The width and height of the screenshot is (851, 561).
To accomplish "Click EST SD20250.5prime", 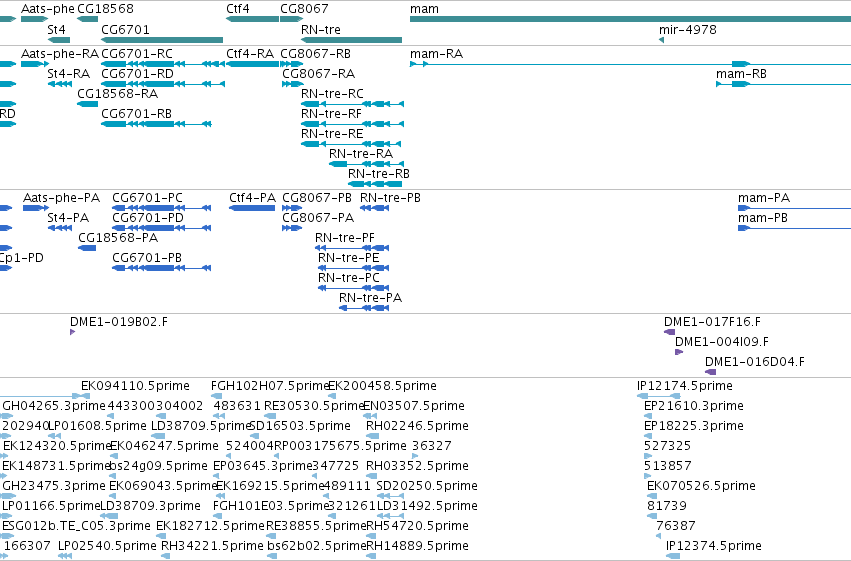I will (x=427, y=486).
